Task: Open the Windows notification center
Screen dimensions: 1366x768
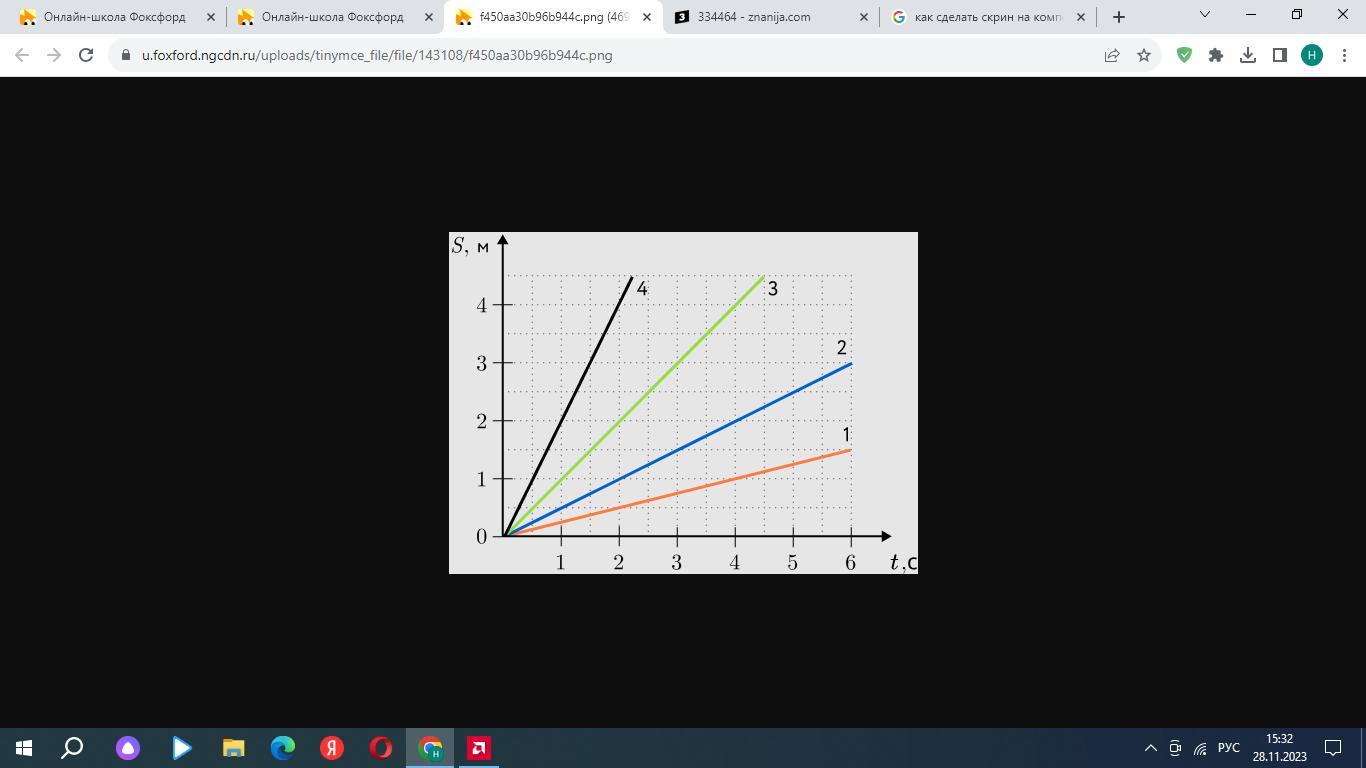Action: [1333, 748]
